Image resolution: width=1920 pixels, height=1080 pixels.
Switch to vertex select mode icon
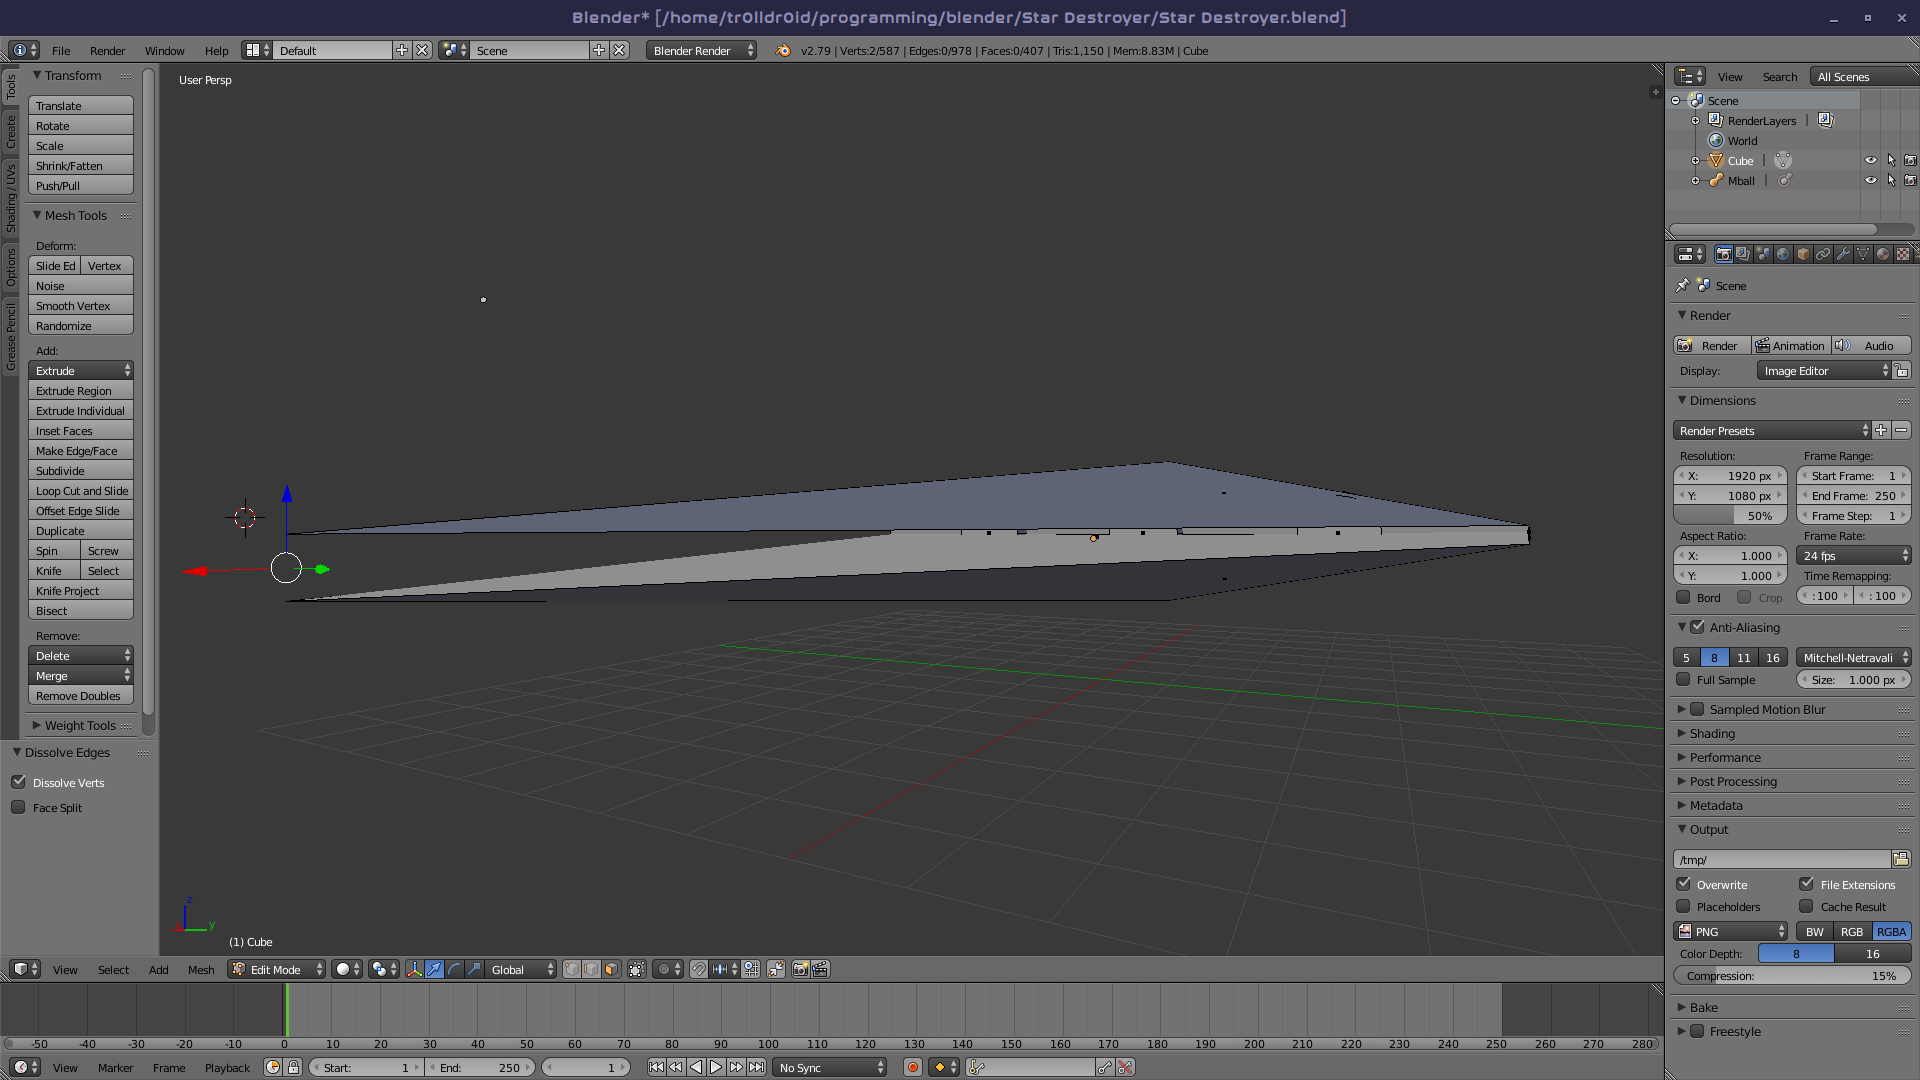[x=572, y=969]
